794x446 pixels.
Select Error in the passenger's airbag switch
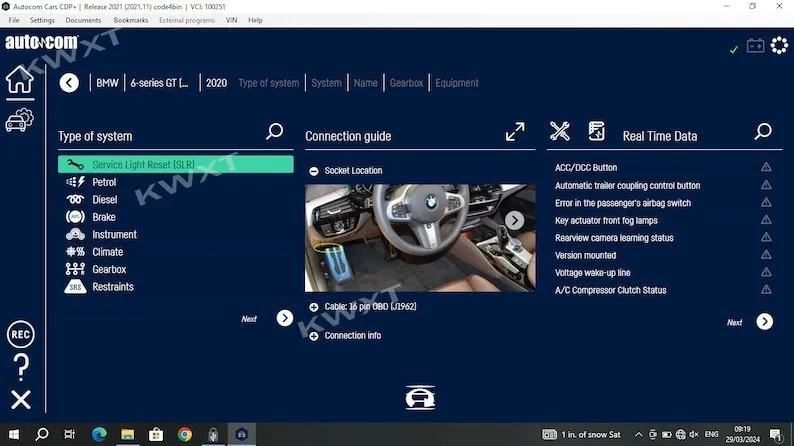pos(623,203)
